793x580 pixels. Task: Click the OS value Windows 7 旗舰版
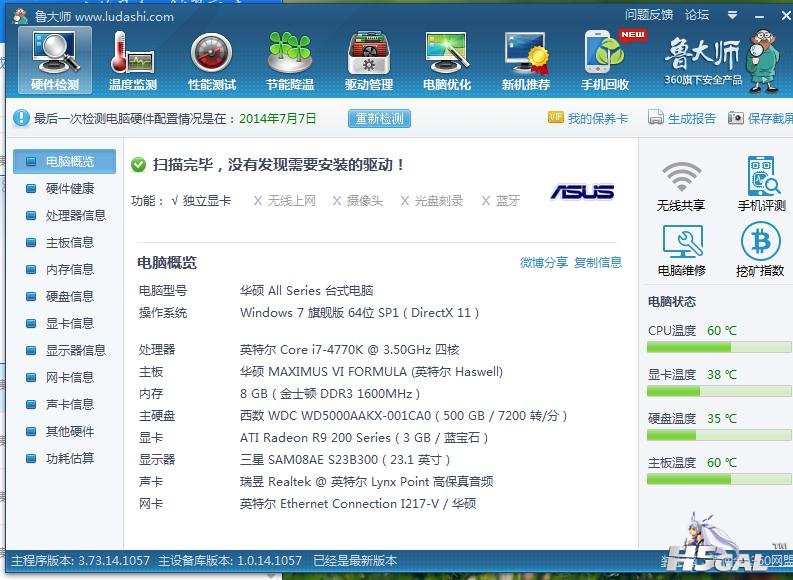pyautogui.click(x=360, y=313)
